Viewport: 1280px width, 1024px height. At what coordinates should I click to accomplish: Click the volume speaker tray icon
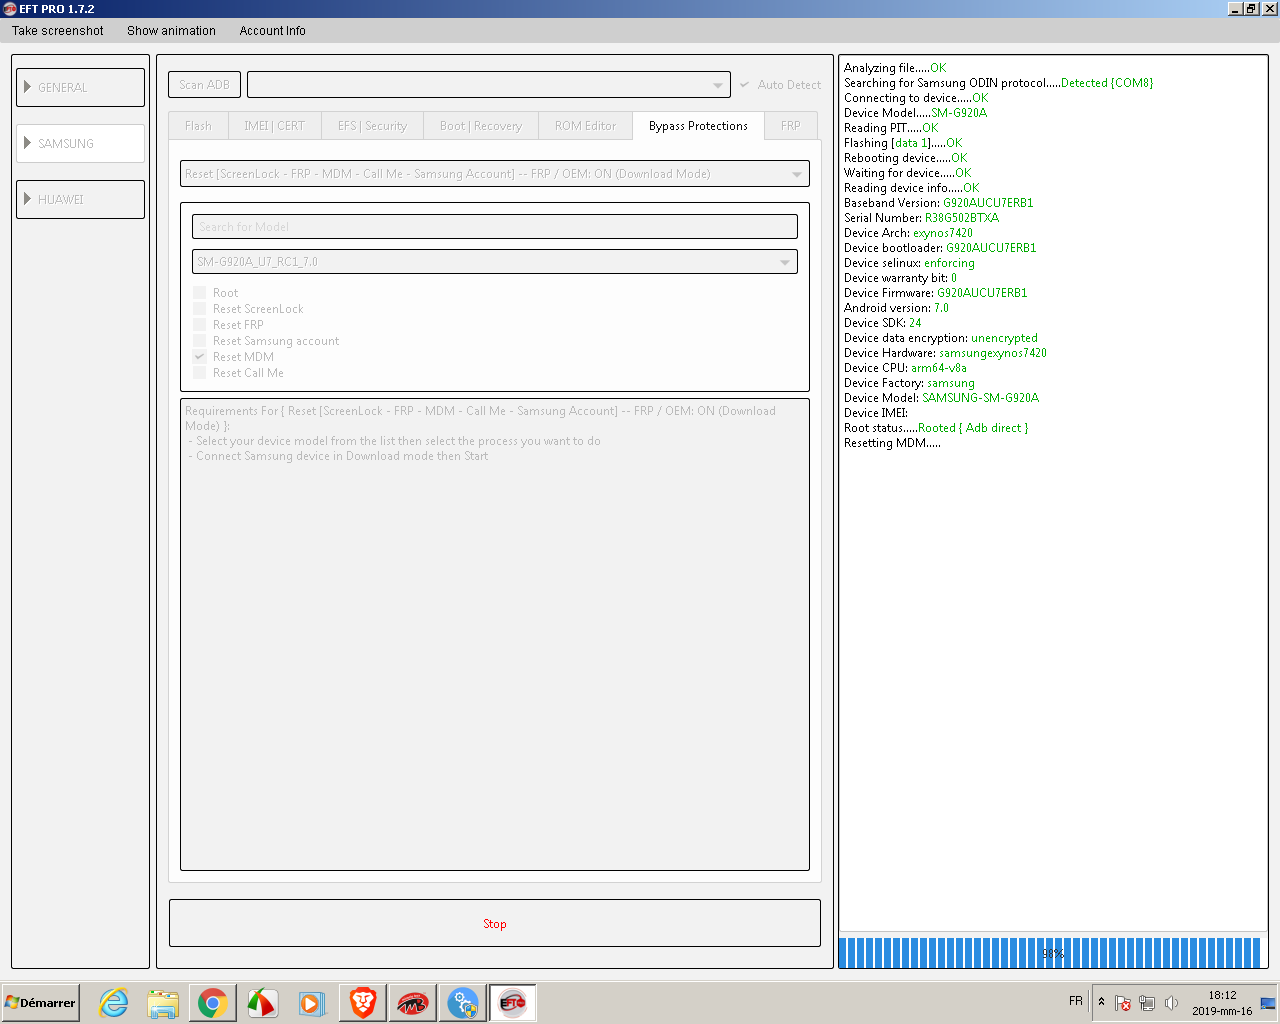pyautogui.click(x=1171, y=1003)
